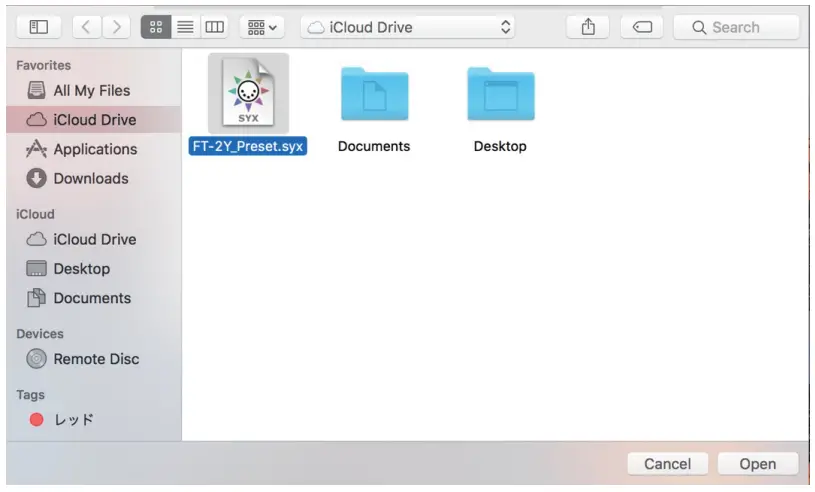Click the Share toolbar button

click(x=588, y=27)
